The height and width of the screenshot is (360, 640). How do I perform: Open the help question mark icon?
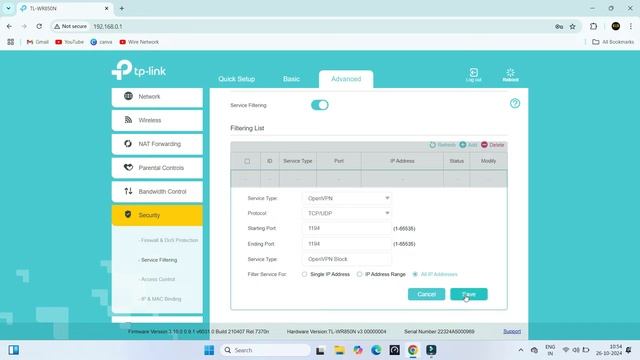click(515, 103)
